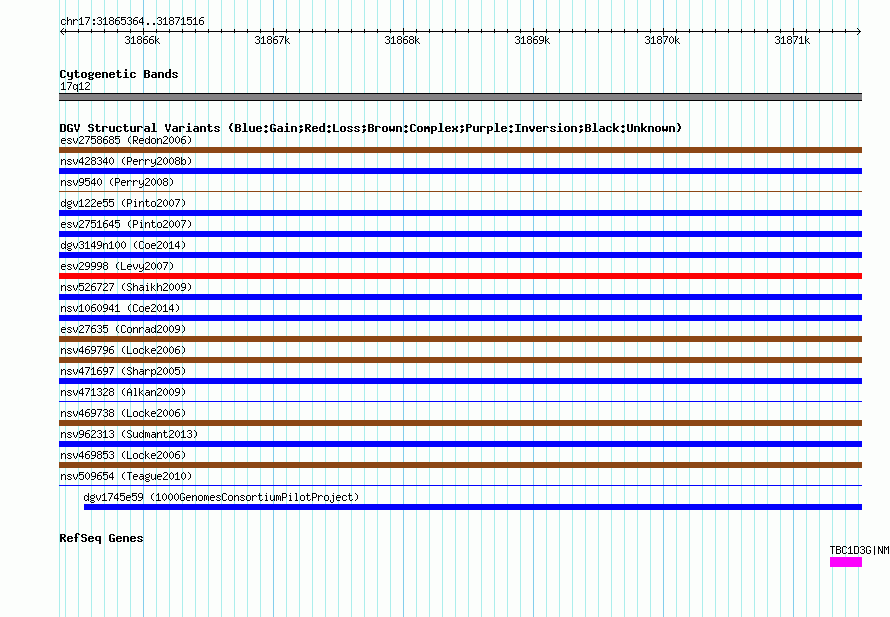The image size is (890, 617).
Task: Click nsv469853 (Locke2006) variant label
Action: point(123,455)
